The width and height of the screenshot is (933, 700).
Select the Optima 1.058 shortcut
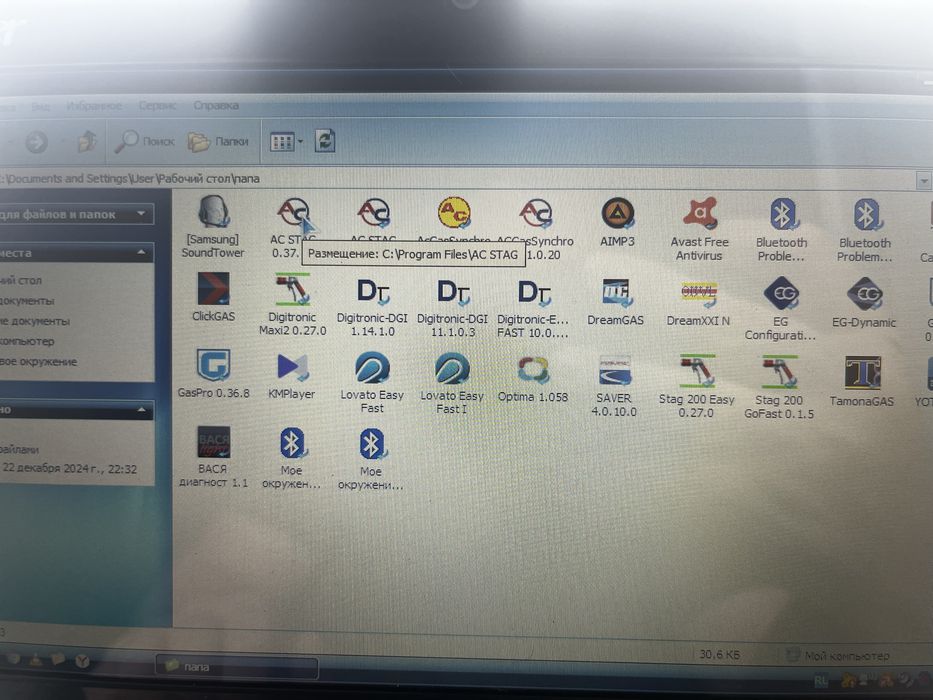point(533,379)
